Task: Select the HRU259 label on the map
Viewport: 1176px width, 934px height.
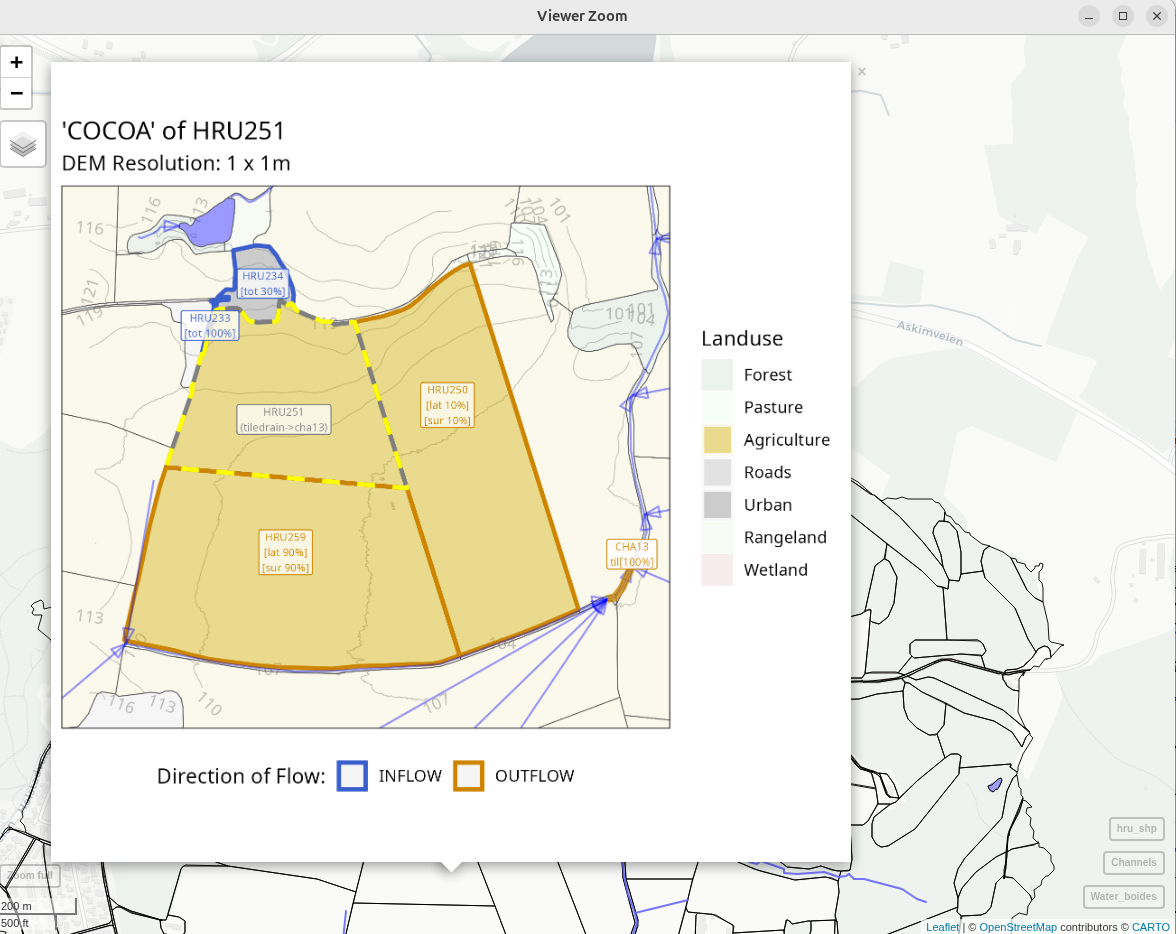Action: coord(285,552)
